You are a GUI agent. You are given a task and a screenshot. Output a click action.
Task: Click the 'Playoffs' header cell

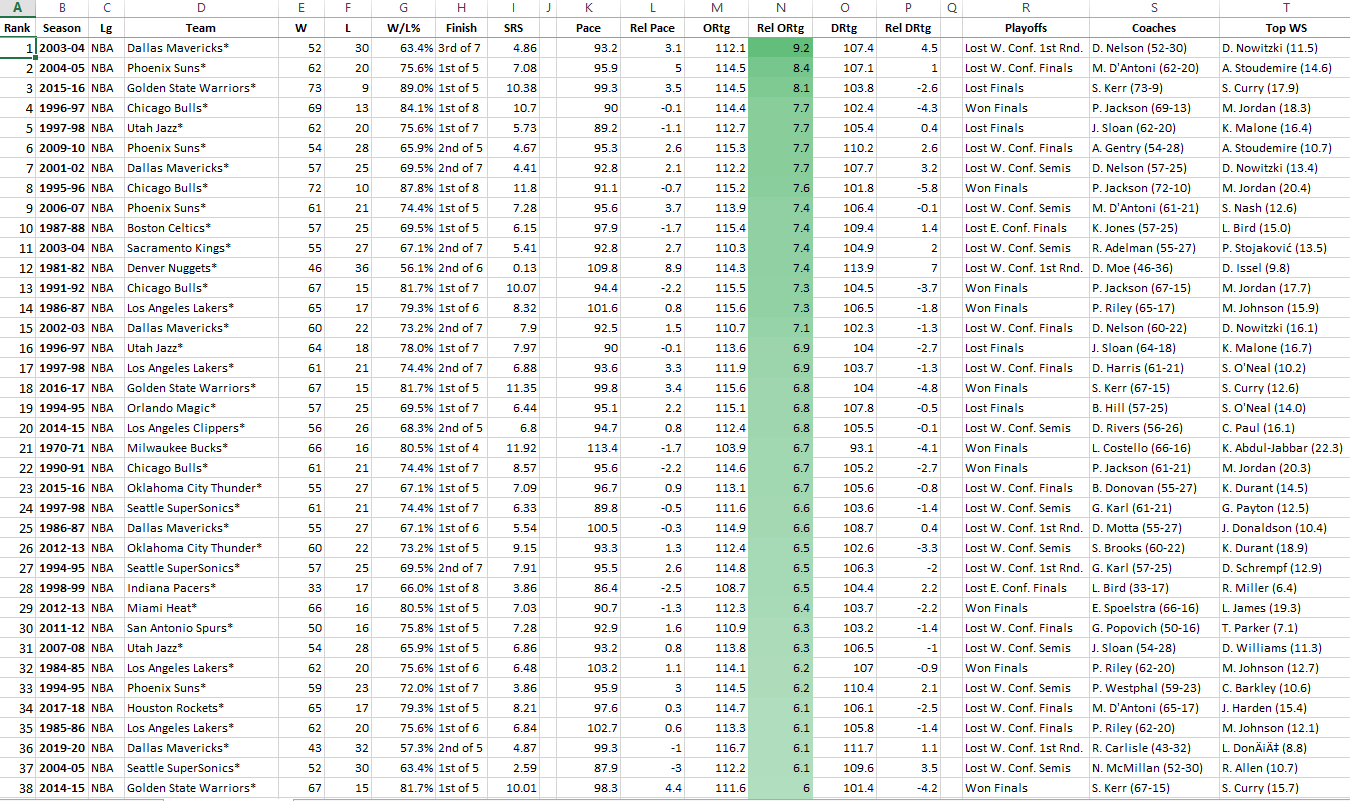tap(1025, 28)
